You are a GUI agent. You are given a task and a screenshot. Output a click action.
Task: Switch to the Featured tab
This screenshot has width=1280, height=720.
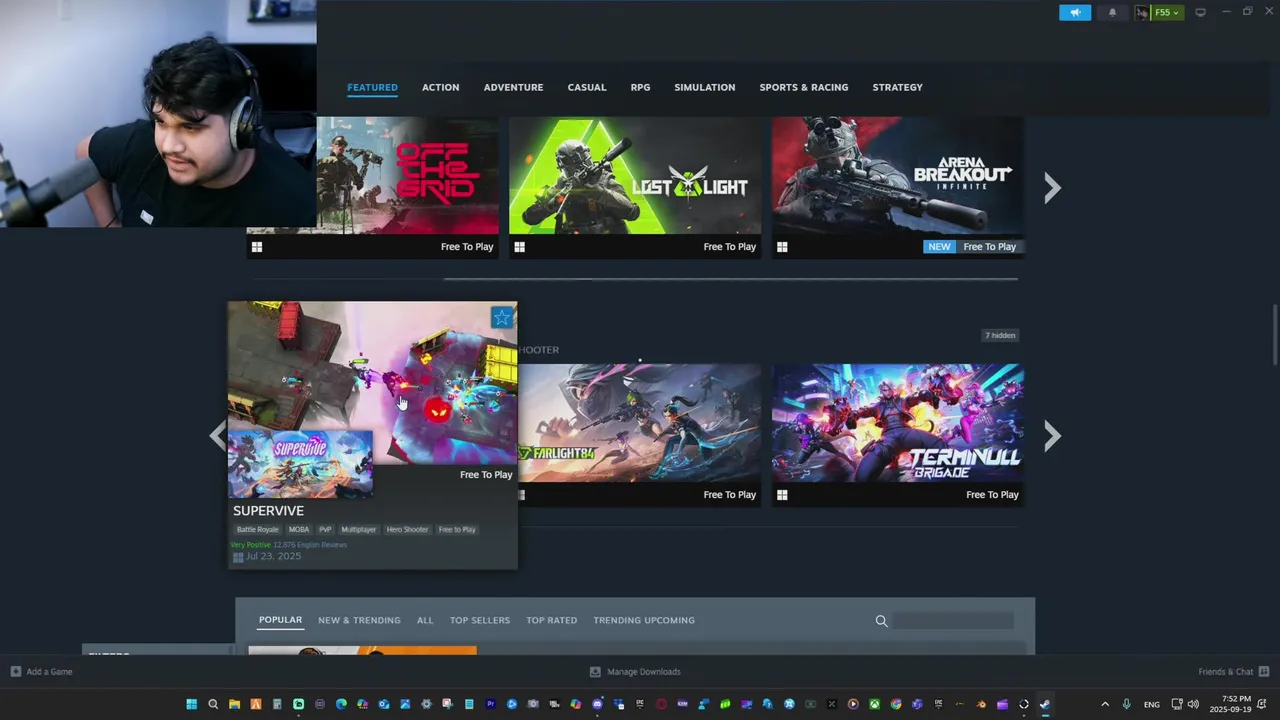[372, 87]
